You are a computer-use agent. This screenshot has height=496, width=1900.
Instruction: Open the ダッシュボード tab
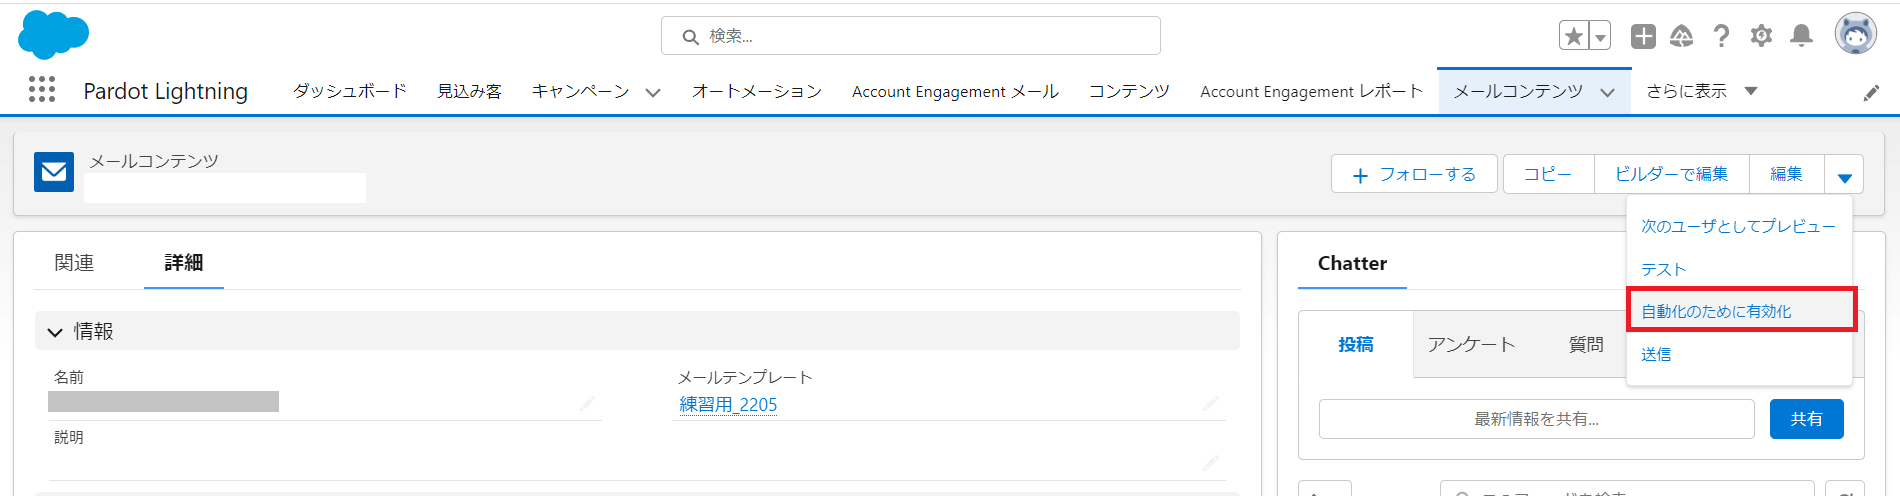(x=350, y=91)
